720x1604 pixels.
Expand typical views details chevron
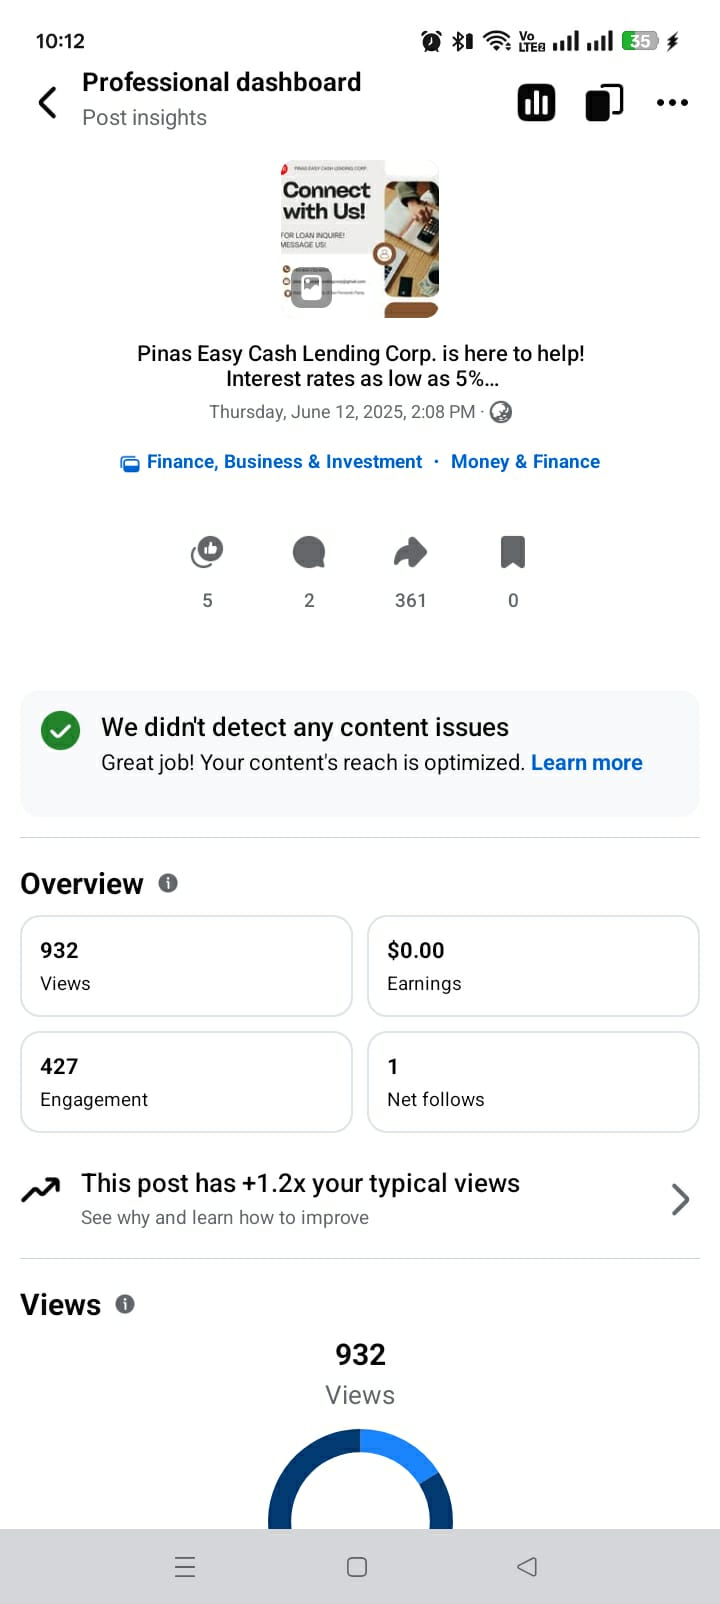click(x=680, y=1199)
